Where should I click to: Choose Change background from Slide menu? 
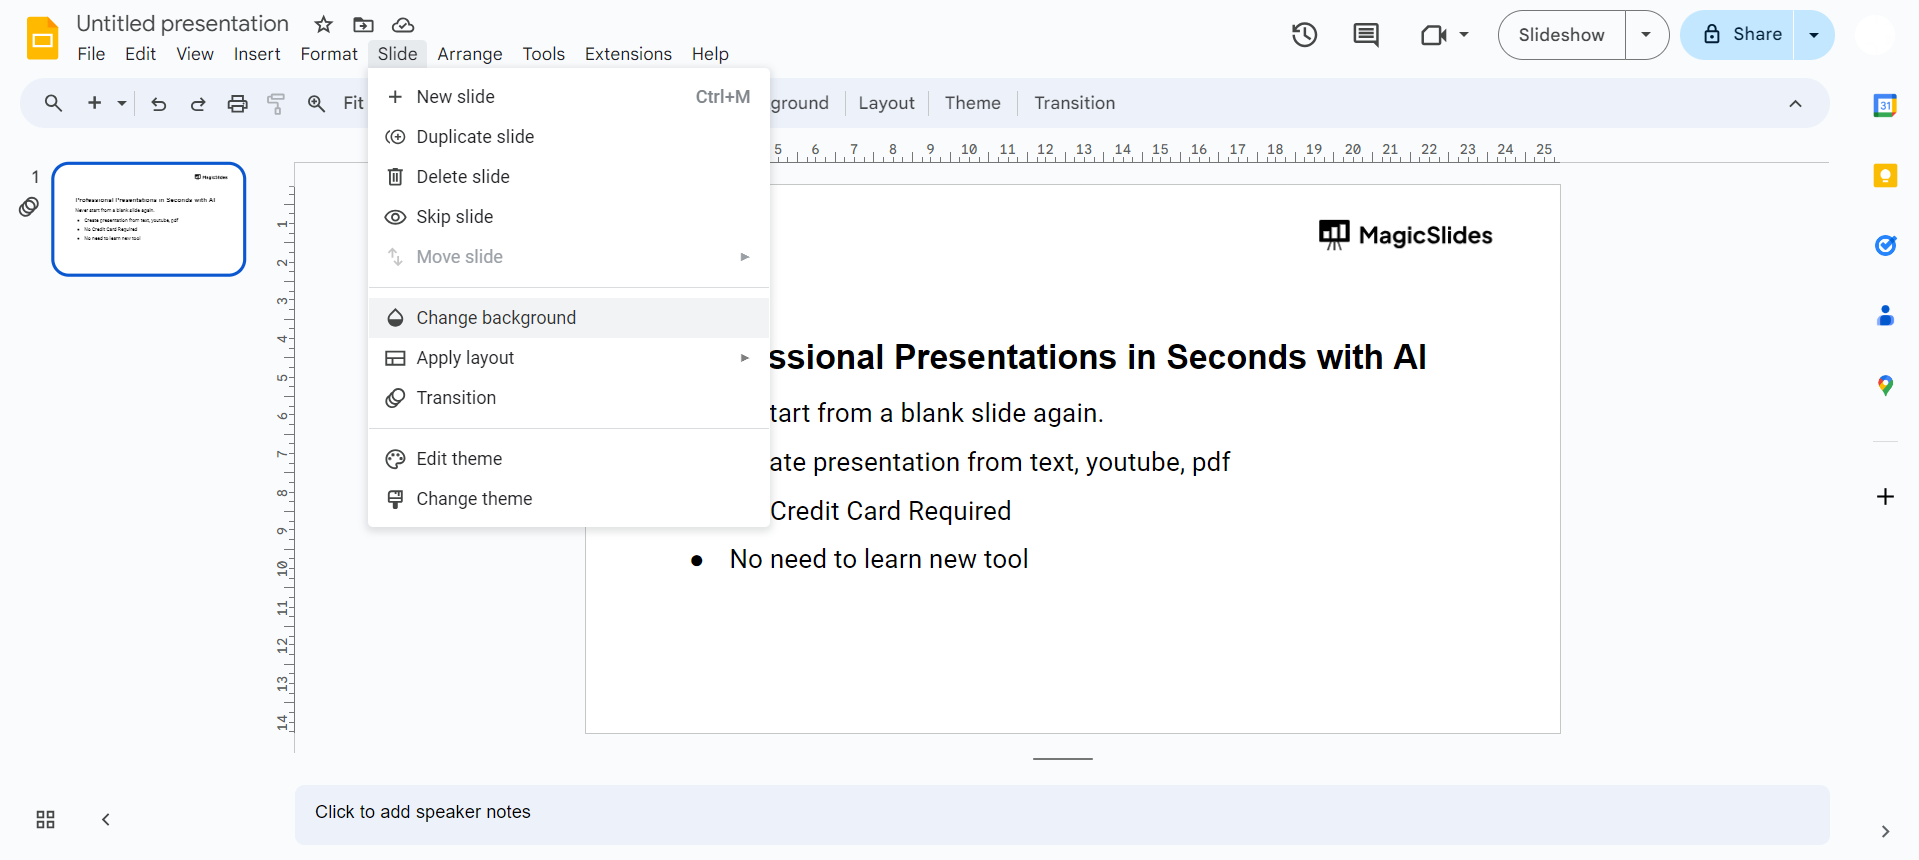496,318
